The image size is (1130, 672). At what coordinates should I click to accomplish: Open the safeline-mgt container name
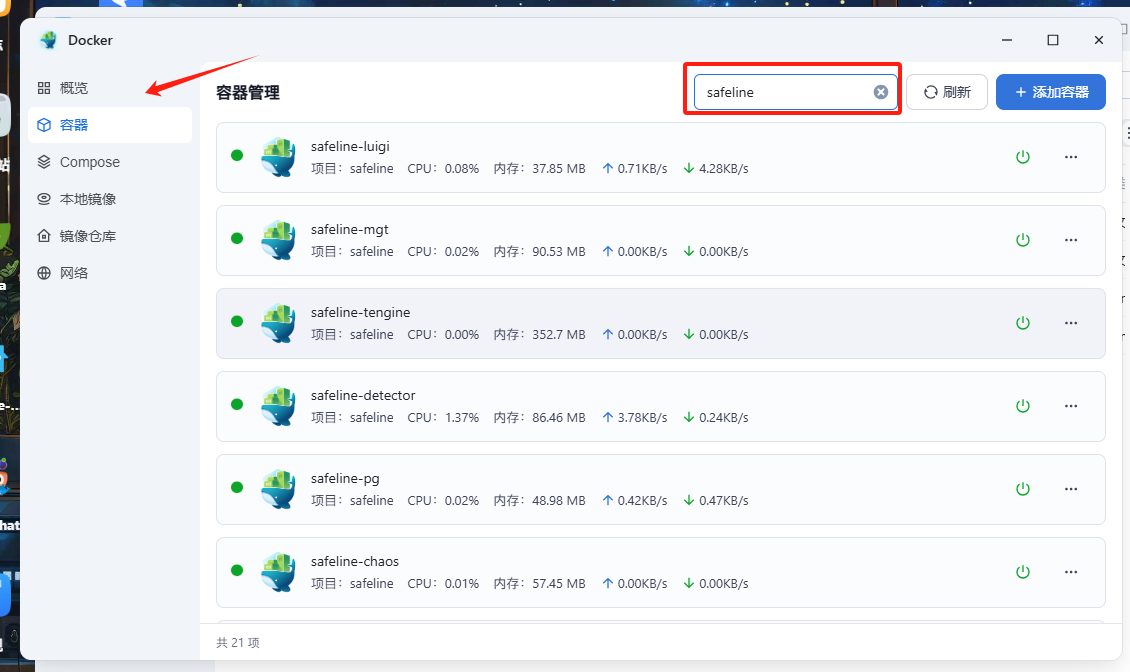350,229
